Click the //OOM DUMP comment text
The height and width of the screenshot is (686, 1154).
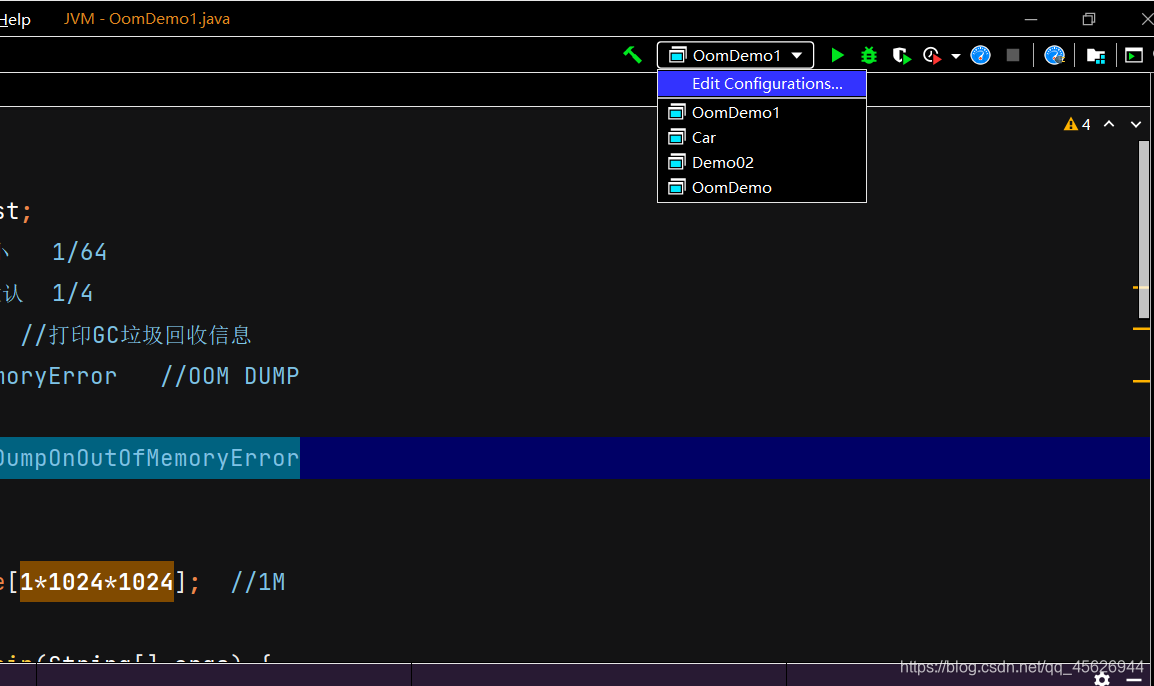[230, 376]
